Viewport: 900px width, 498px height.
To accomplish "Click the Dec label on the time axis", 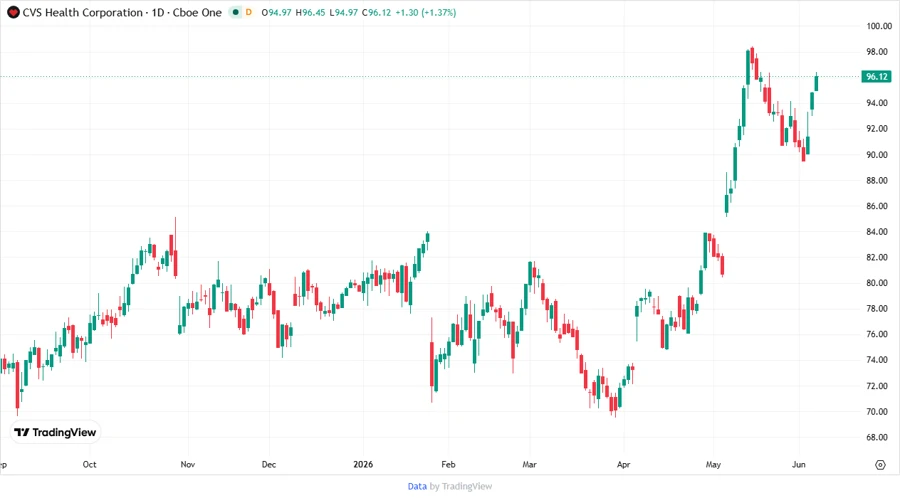I will (269, 464).
